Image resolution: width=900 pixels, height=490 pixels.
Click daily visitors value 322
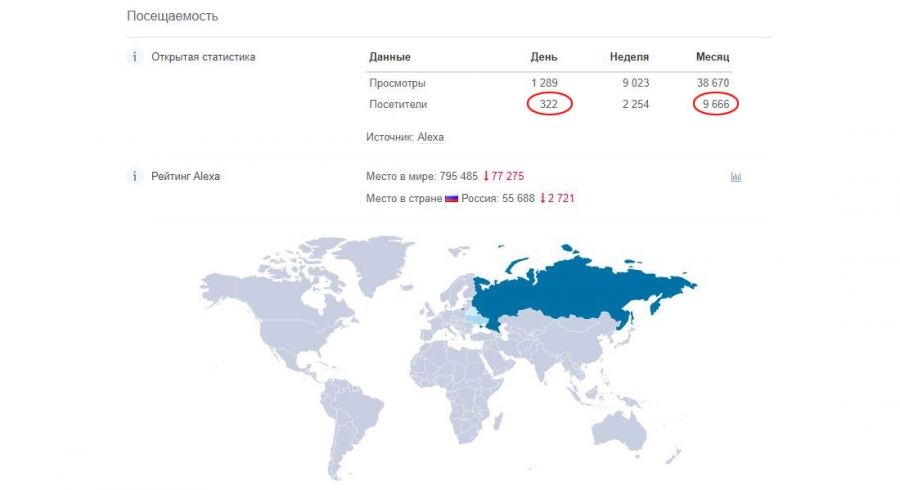click(549, 104)
